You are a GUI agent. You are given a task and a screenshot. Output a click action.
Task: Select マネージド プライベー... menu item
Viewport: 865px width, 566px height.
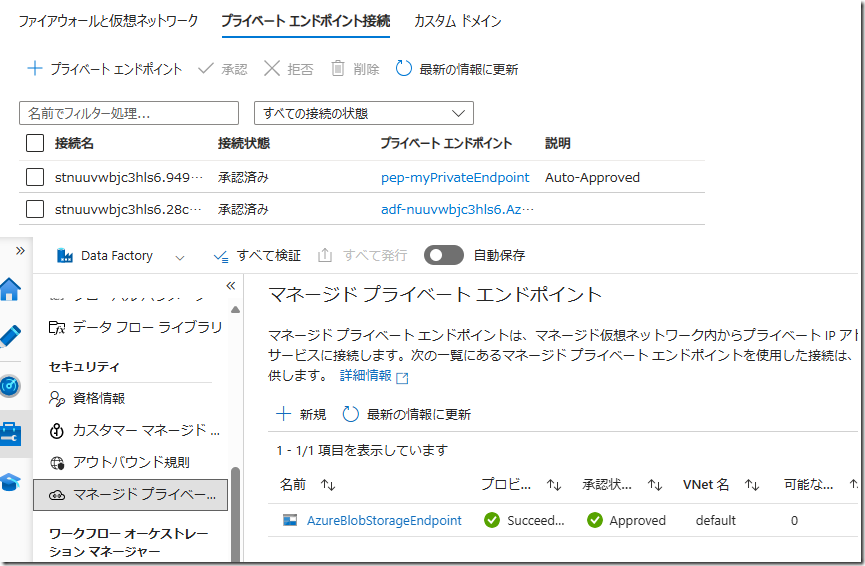click(x=131, y=495)
